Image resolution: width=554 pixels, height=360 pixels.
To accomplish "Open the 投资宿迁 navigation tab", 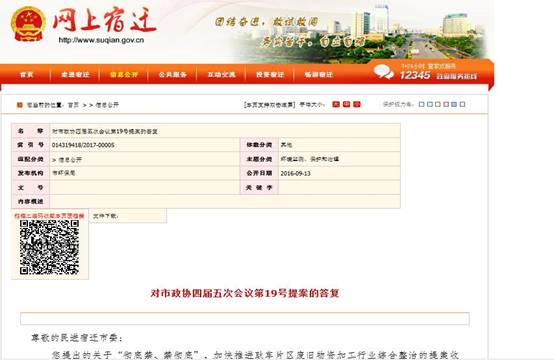I will point(270,75).
